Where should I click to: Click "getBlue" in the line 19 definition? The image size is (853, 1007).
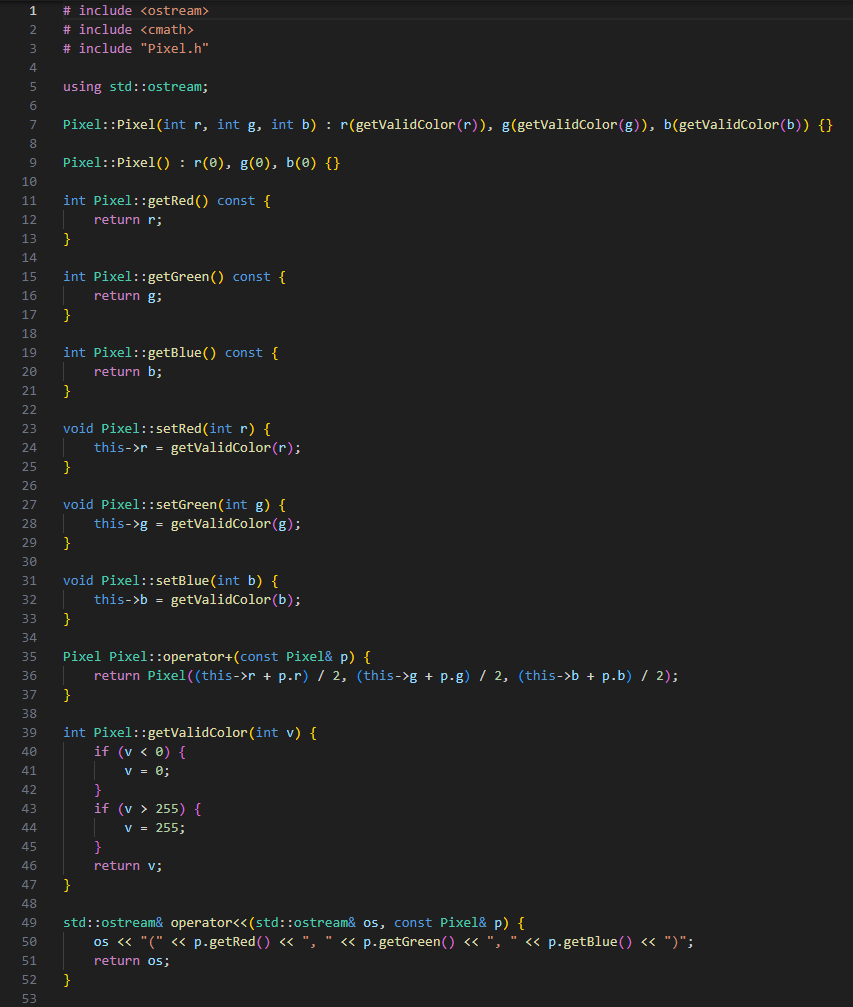click(175, 353)
